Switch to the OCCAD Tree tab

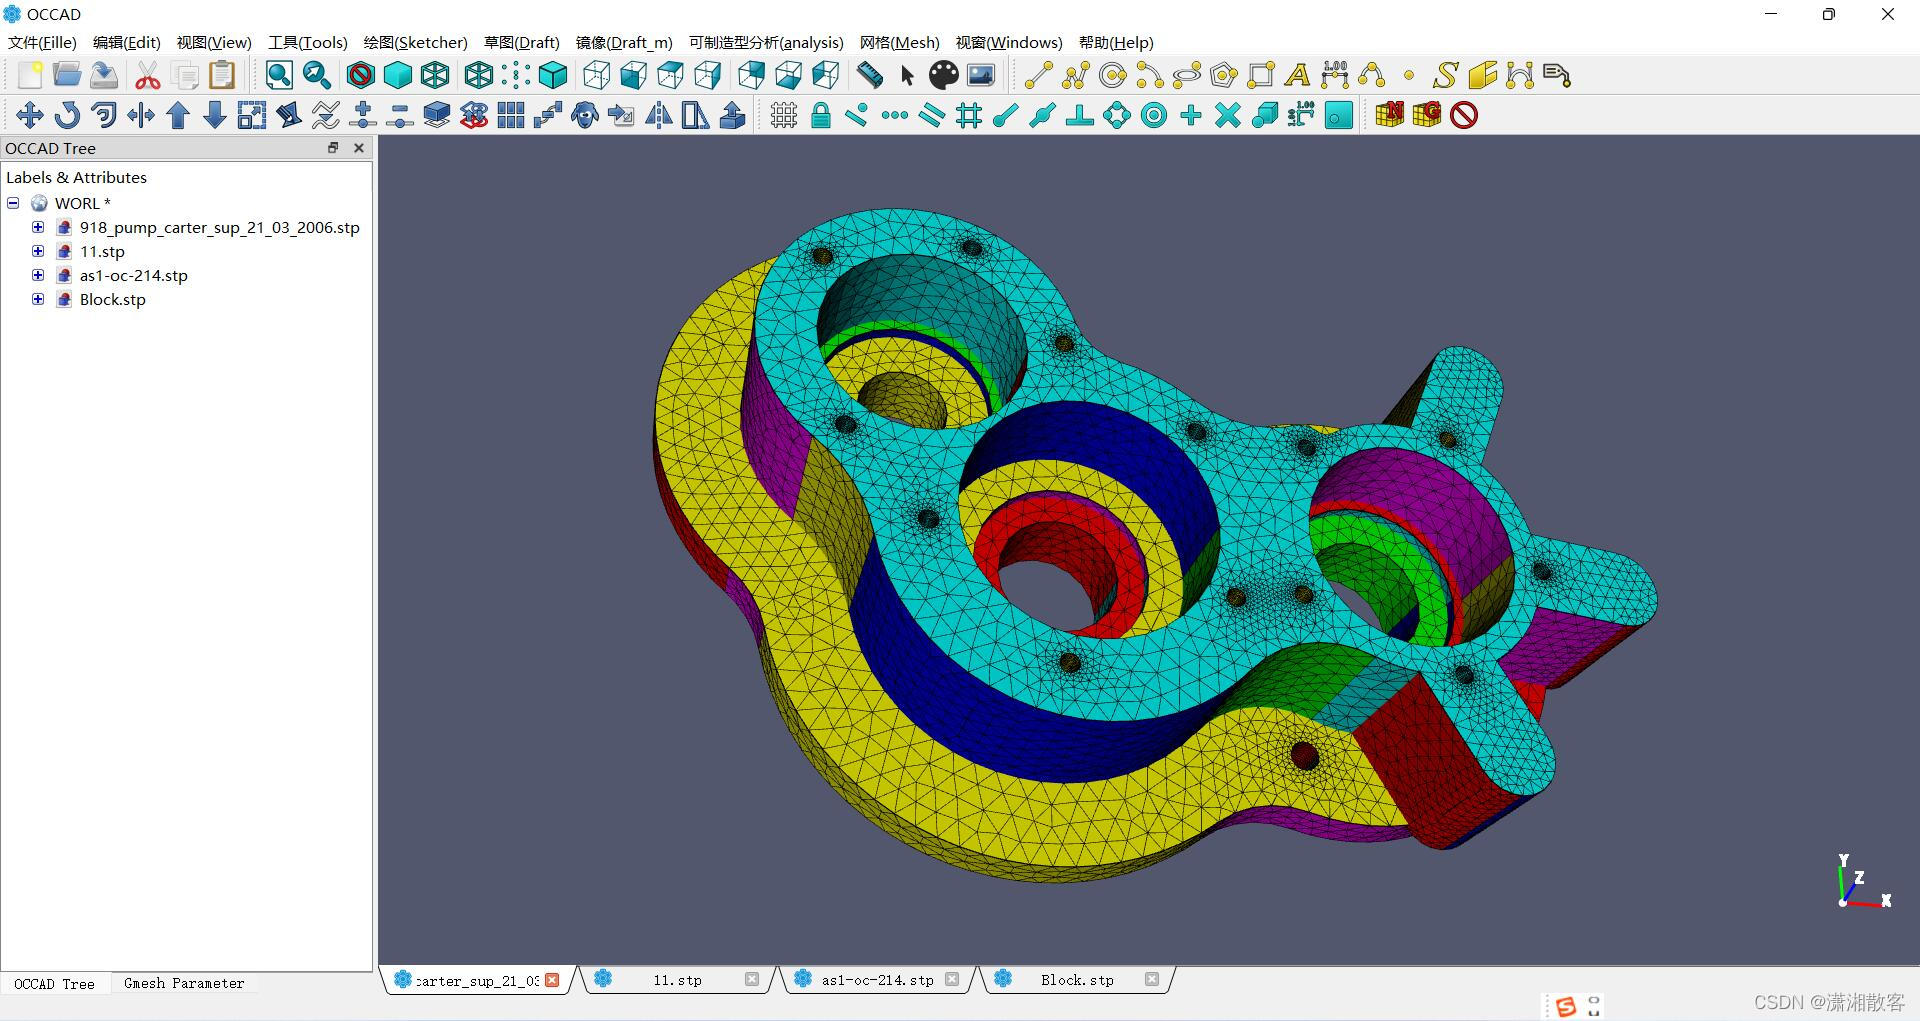tap(54, 984)
